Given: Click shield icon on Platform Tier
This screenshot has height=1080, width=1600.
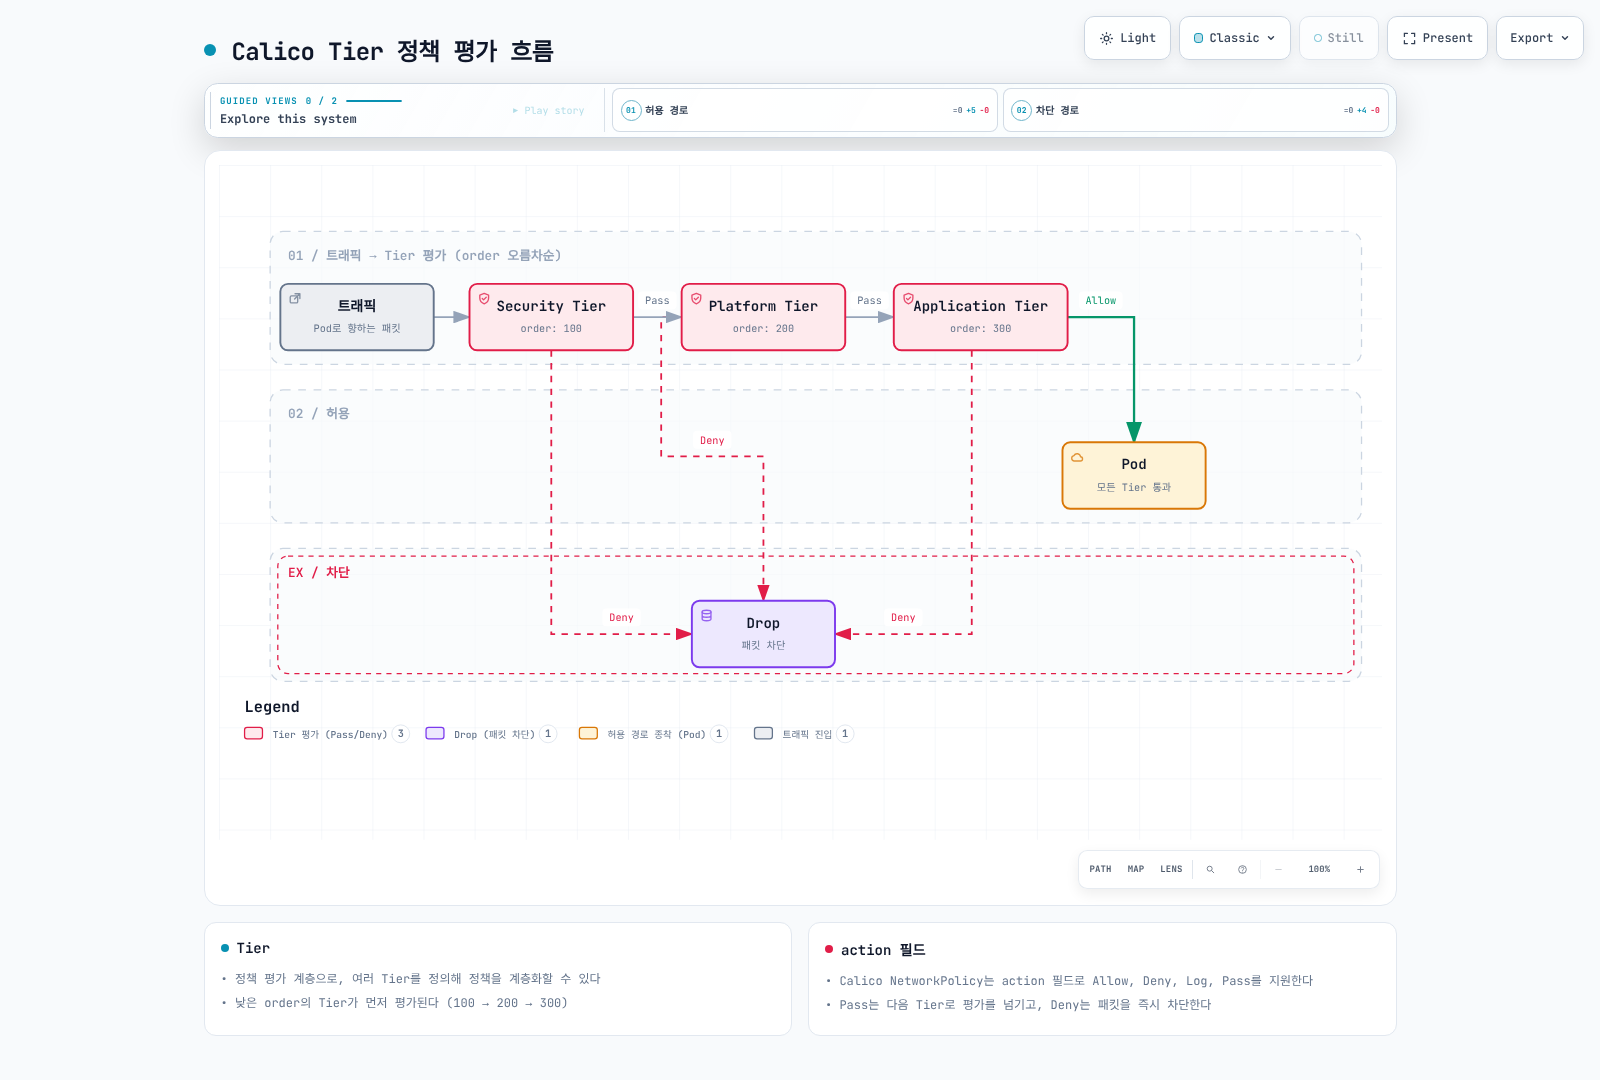Looking at the screenshot, I should click(x=696, y=298).
